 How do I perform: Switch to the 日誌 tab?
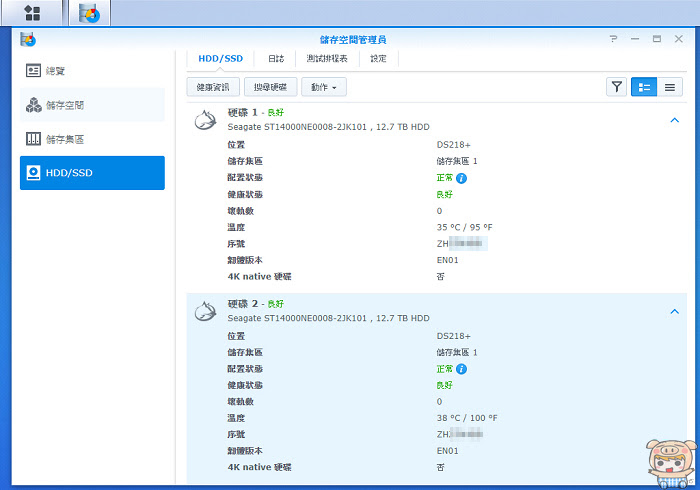point(276,58)
